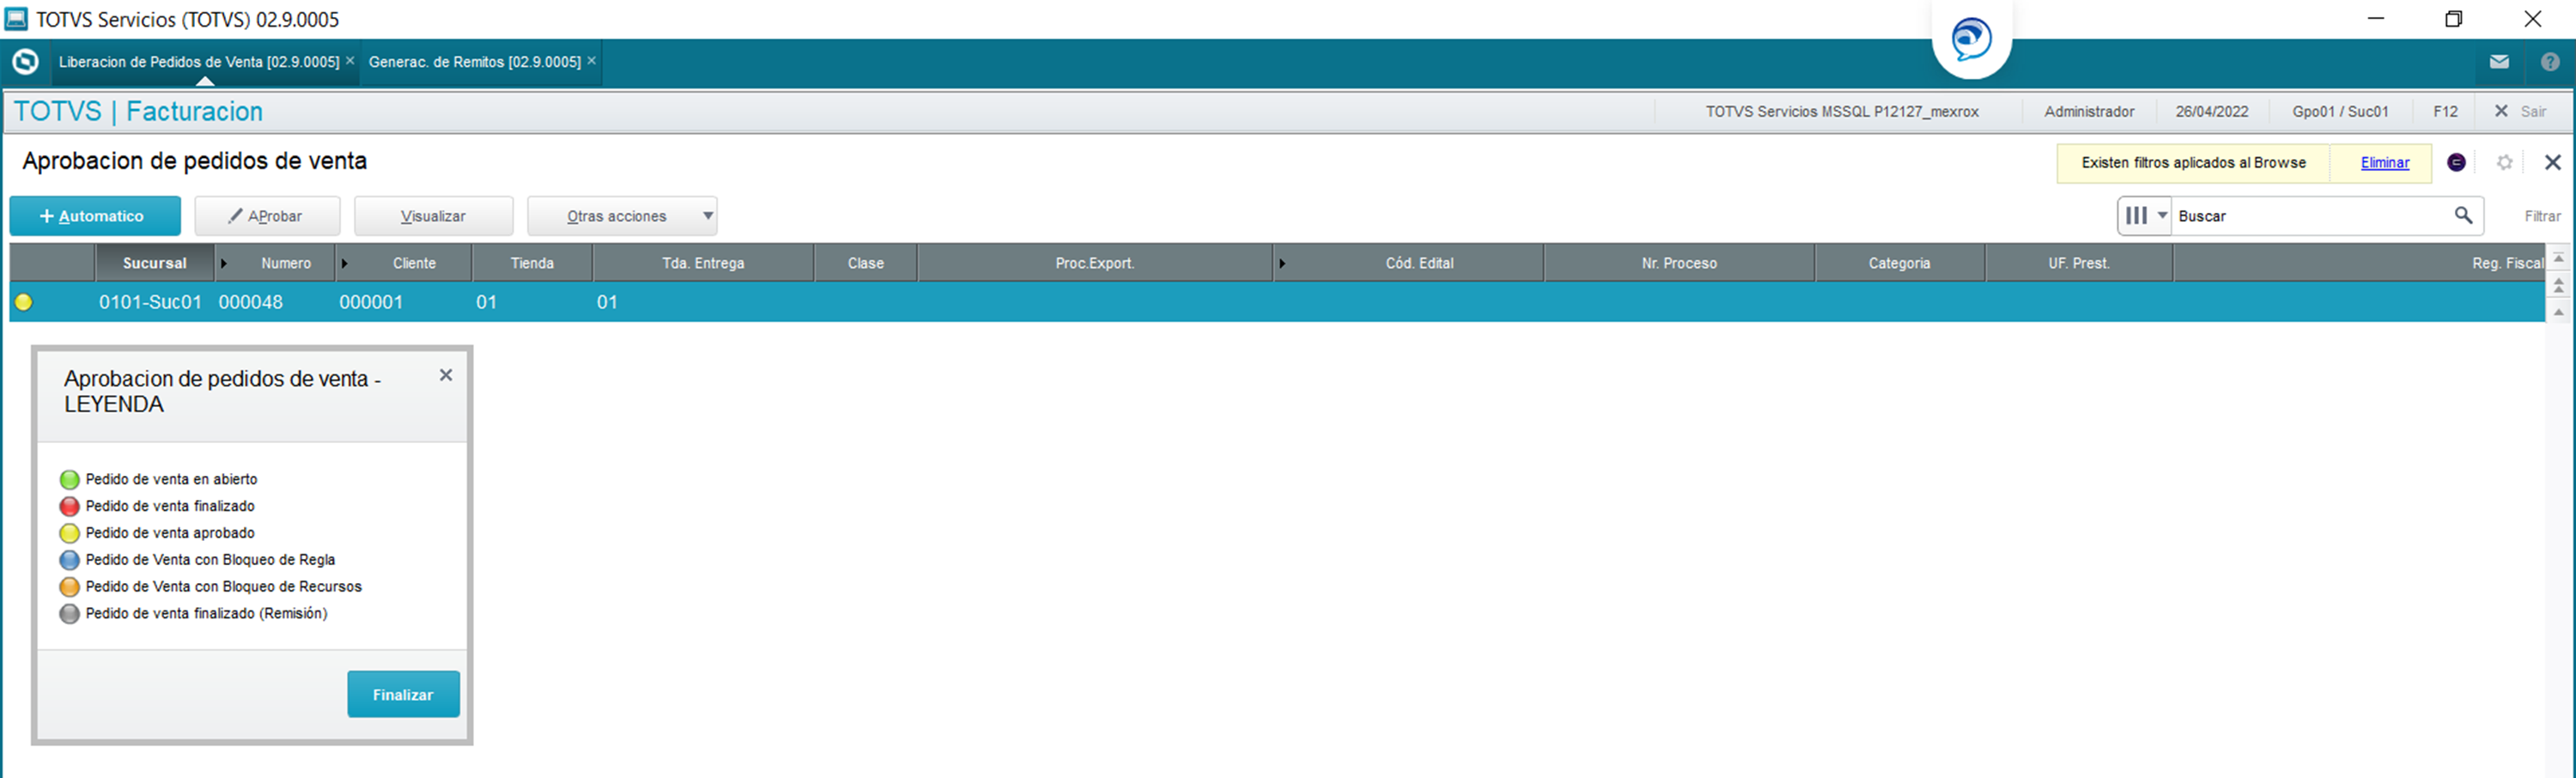Click the yellow status dot on row 000048
This screenshot has width=2576, height=778.
23,302
